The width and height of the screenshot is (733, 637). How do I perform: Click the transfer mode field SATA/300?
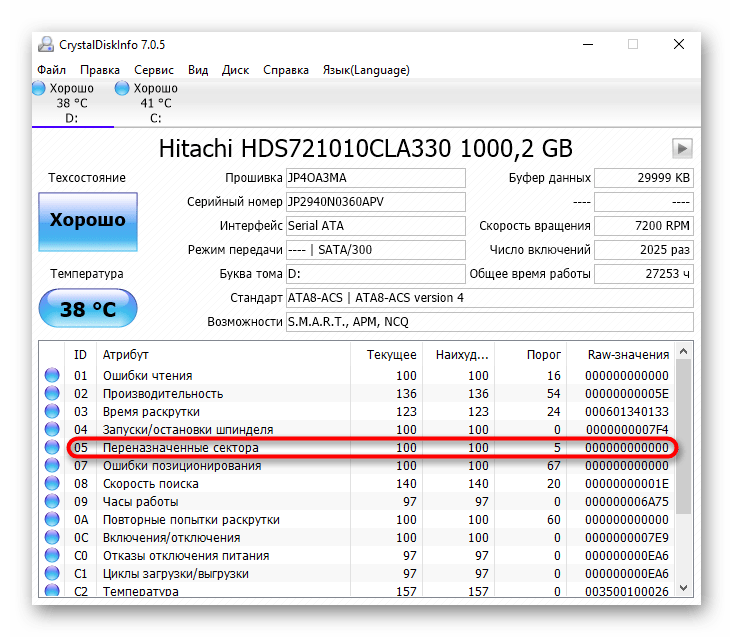coord(376,250)
